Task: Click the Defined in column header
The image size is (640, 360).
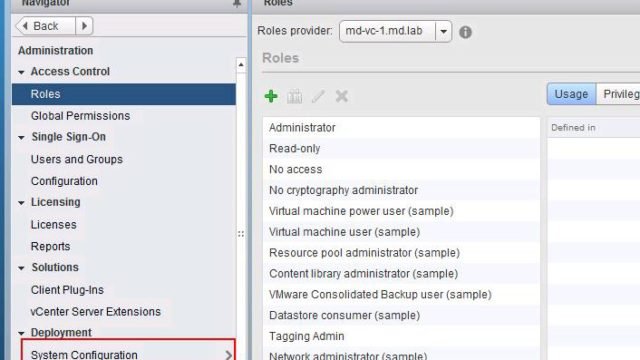Action: (593, 128)
